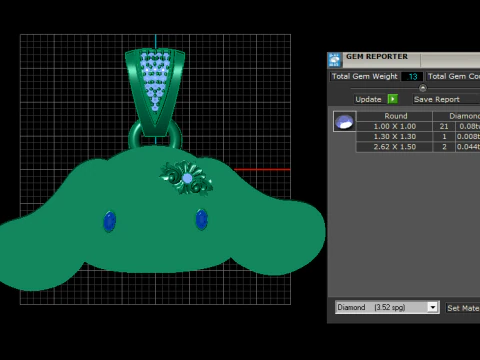Click the slider handle below gem weight
480x360 pixels.
point(423,88)
